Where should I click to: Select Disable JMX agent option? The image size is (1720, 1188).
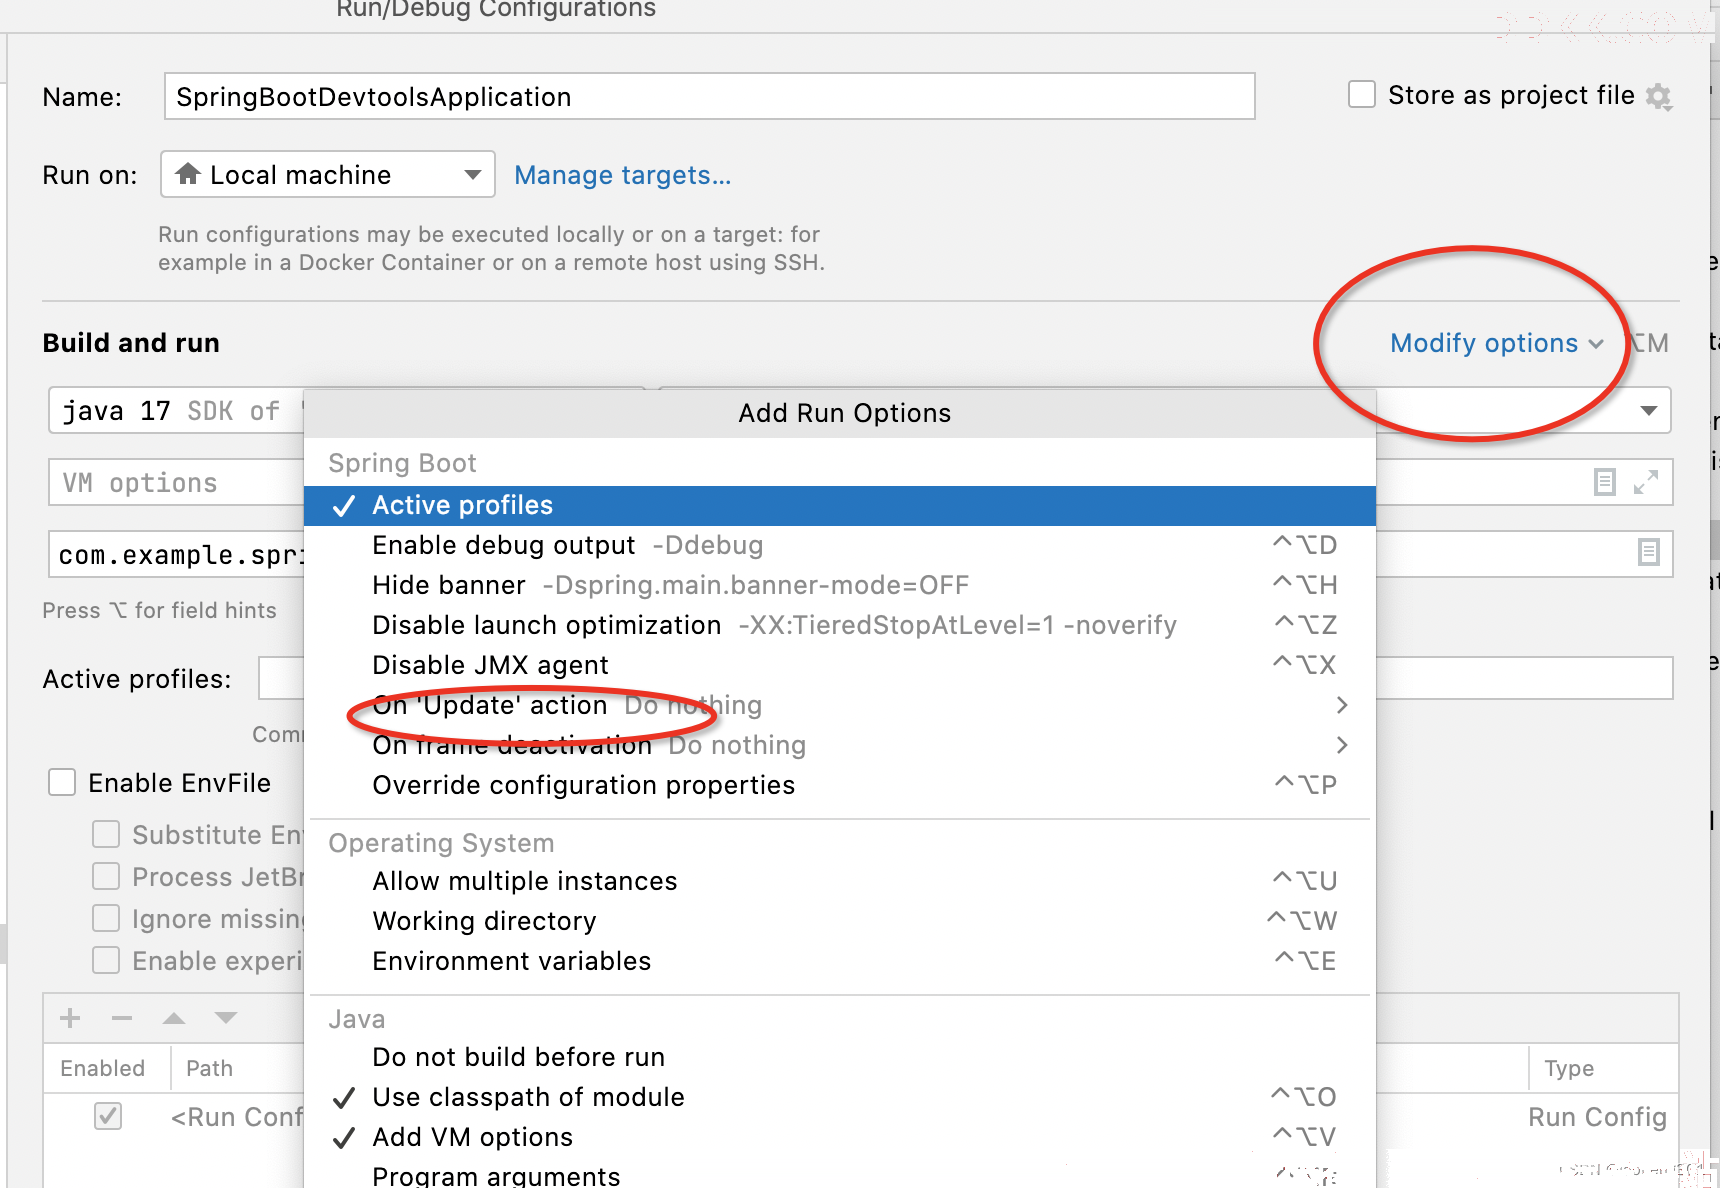coord(840,665)
